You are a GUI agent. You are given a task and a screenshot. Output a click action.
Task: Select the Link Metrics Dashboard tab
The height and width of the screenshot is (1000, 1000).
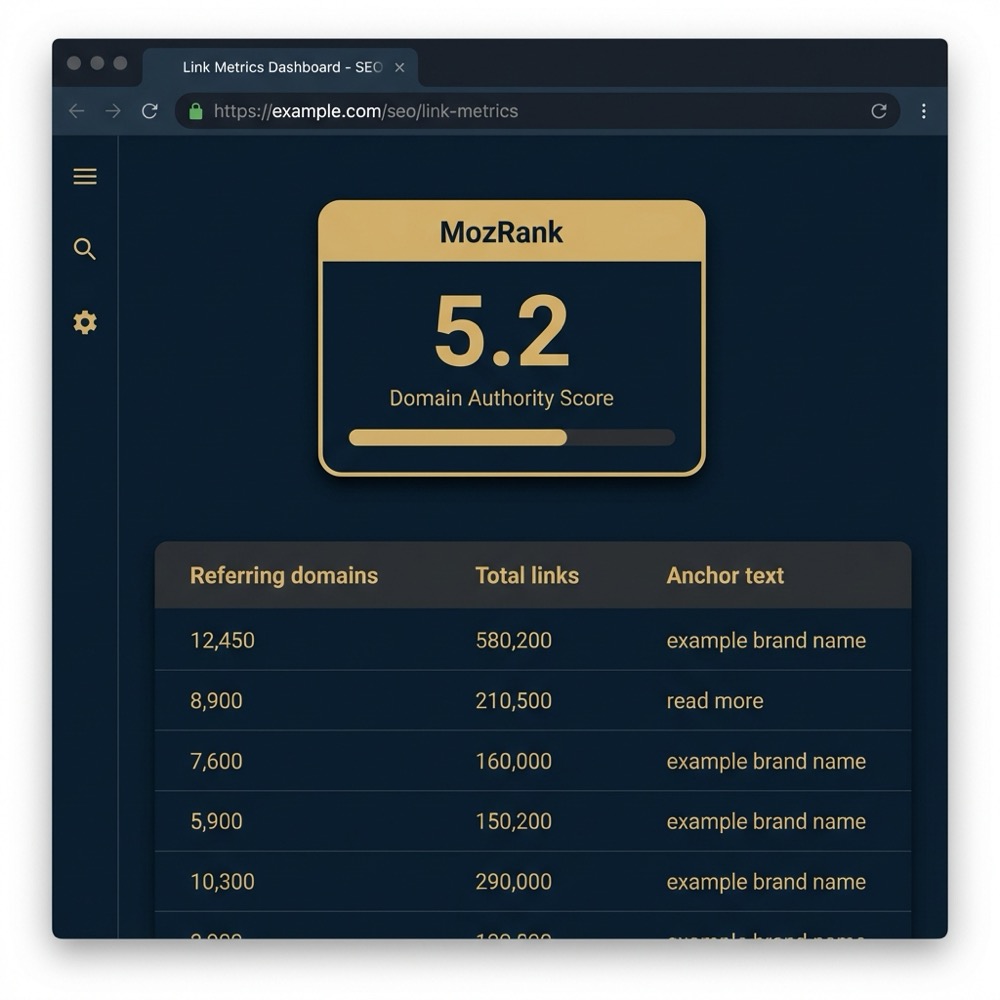tap(281, 67)
